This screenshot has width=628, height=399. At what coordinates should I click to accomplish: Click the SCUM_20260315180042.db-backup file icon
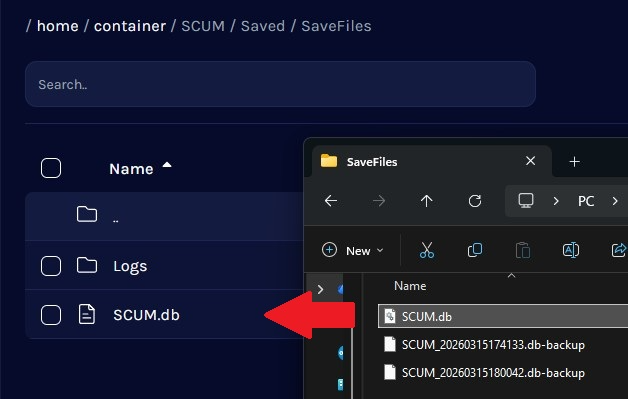390,372
